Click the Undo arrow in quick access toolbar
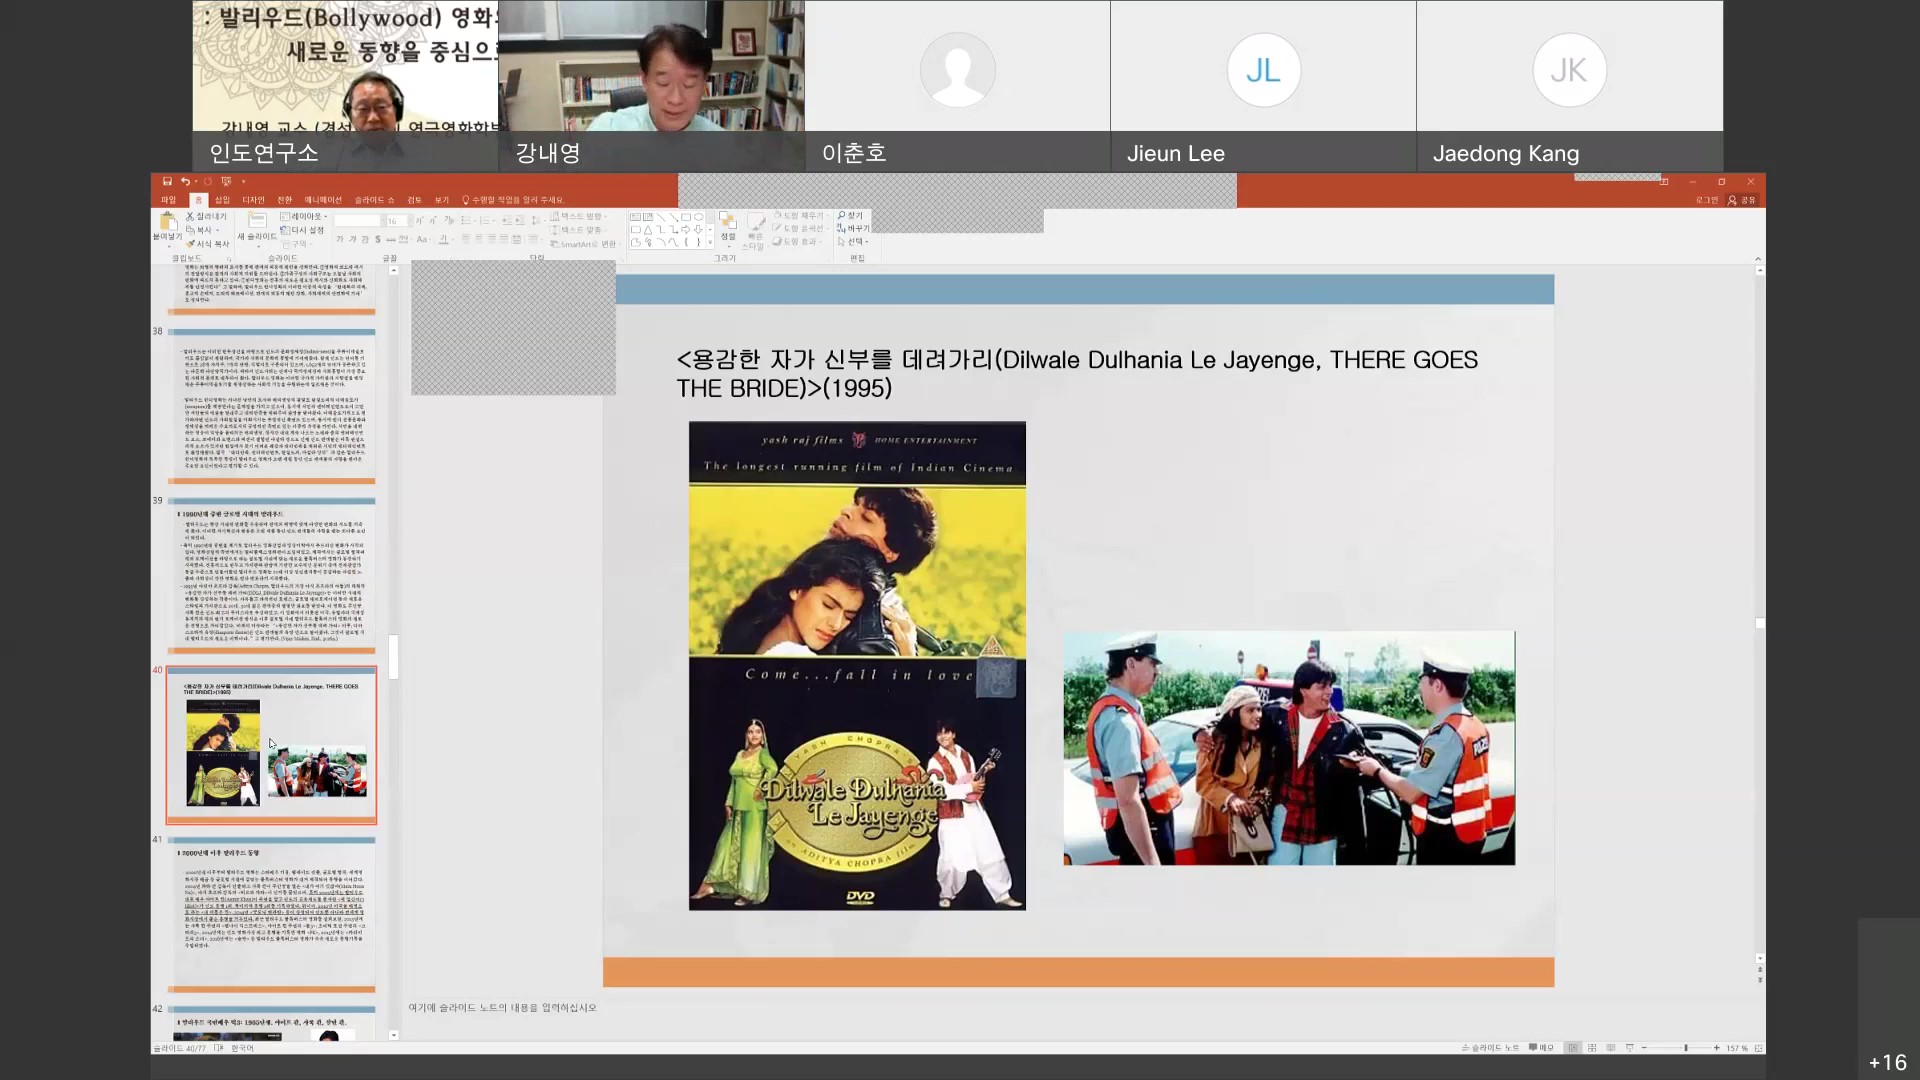This screenshot has width=1920, height=1080. click(x=185, y=181)
